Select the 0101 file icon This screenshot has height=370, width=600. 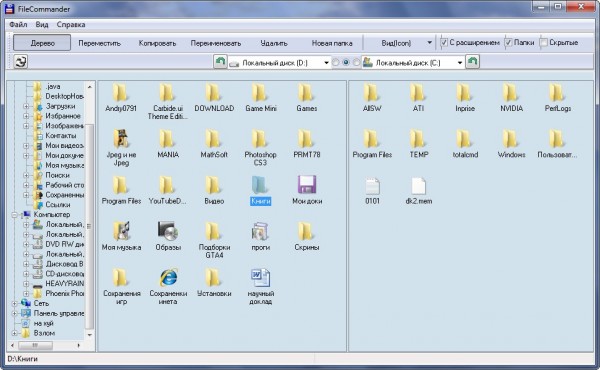[x=372, y=186]
